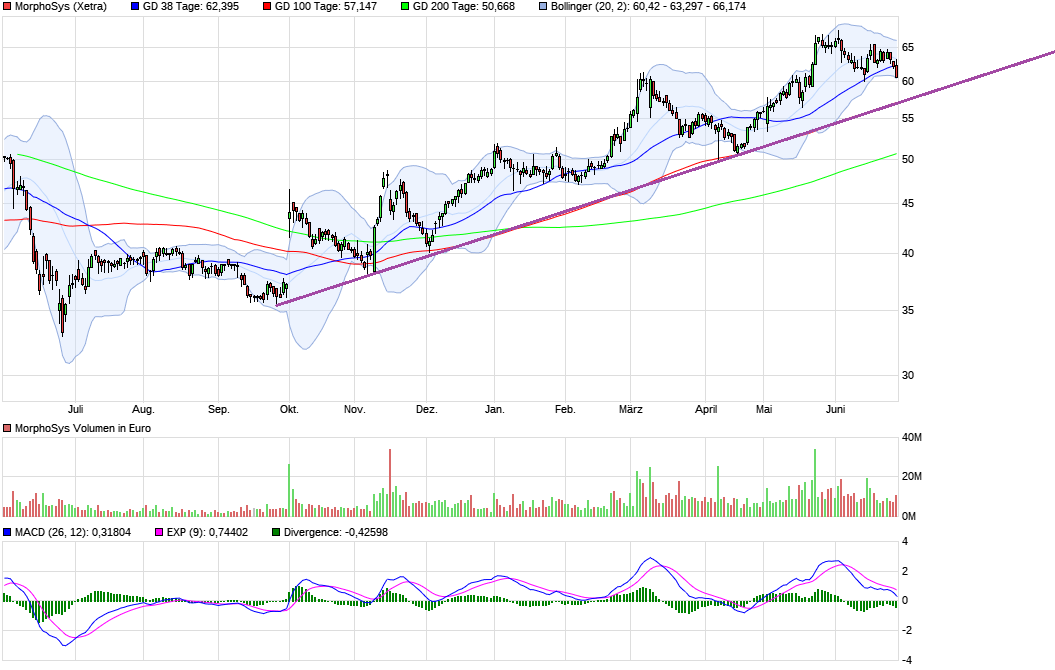Click the 0M volume axis label
The height and width of the screenshot is (670, 1055).
coord(909,517)
